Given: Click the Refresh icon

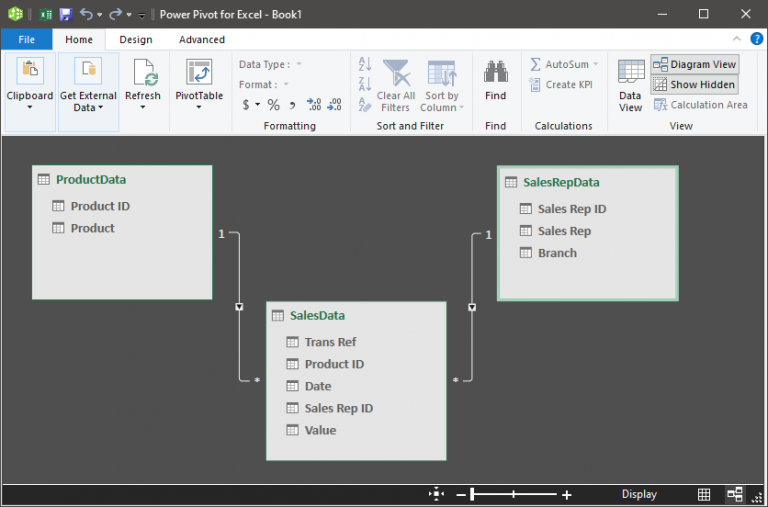Looking at the screenshot, I should (x=143, y=72).
